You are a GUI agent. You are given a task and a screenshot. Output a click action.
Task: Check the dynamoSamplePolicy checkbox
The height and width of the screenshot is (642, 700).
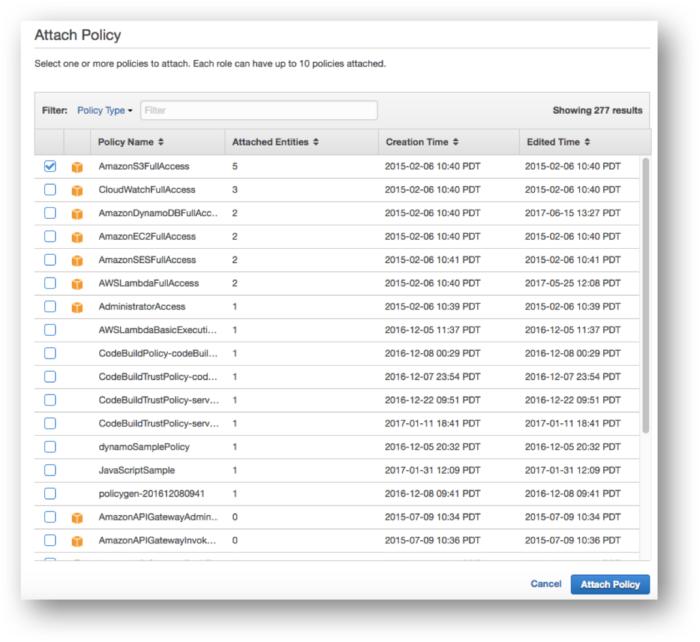point(50,447)
